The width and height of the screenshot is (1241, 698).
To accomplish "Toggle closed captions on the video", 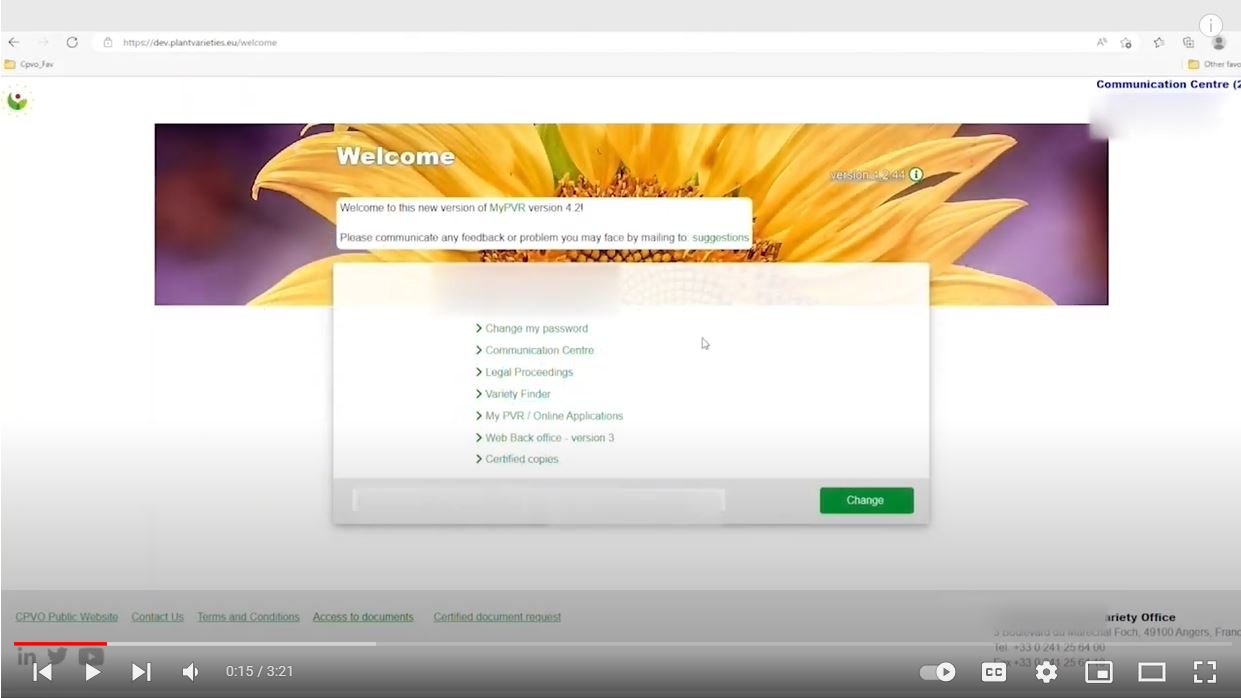I will tap(994, 672).
